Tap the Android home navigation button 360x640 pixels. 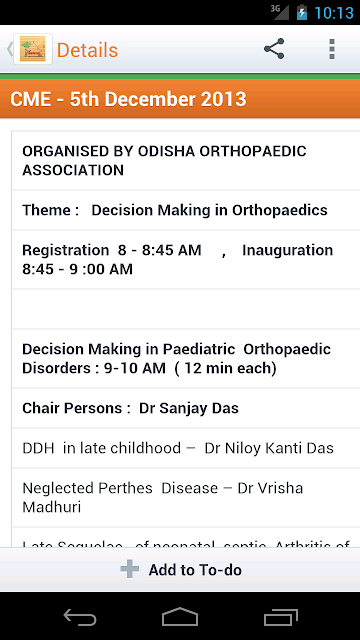180,617
